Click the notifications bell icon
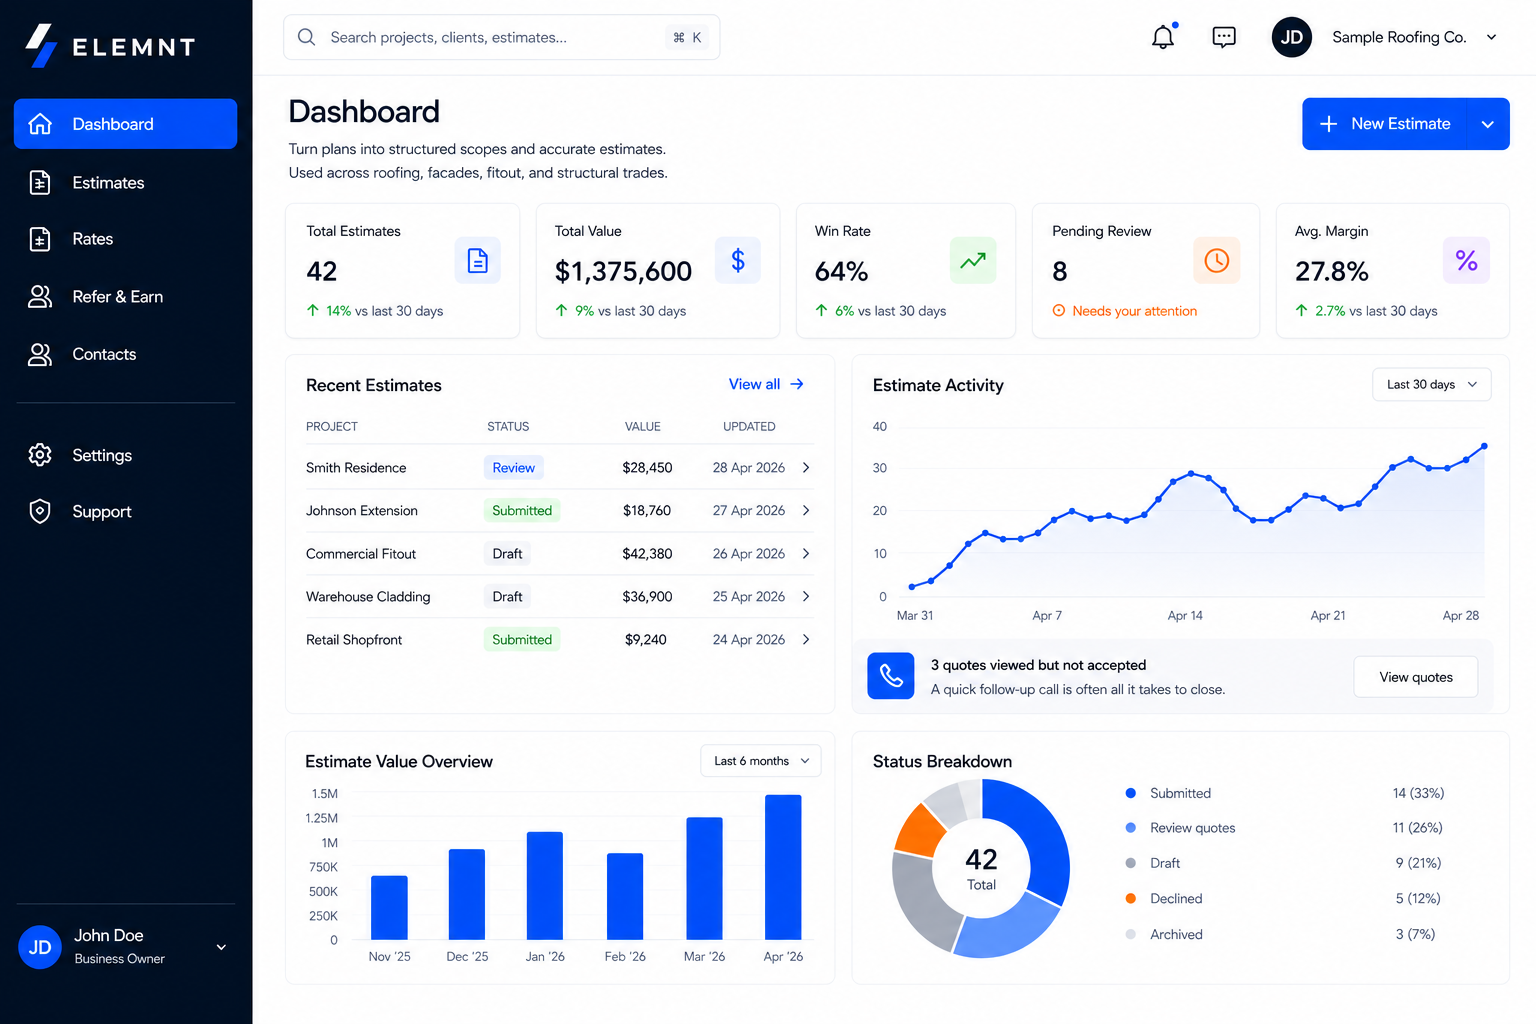1536x1024 pixels. [1162, 37]
